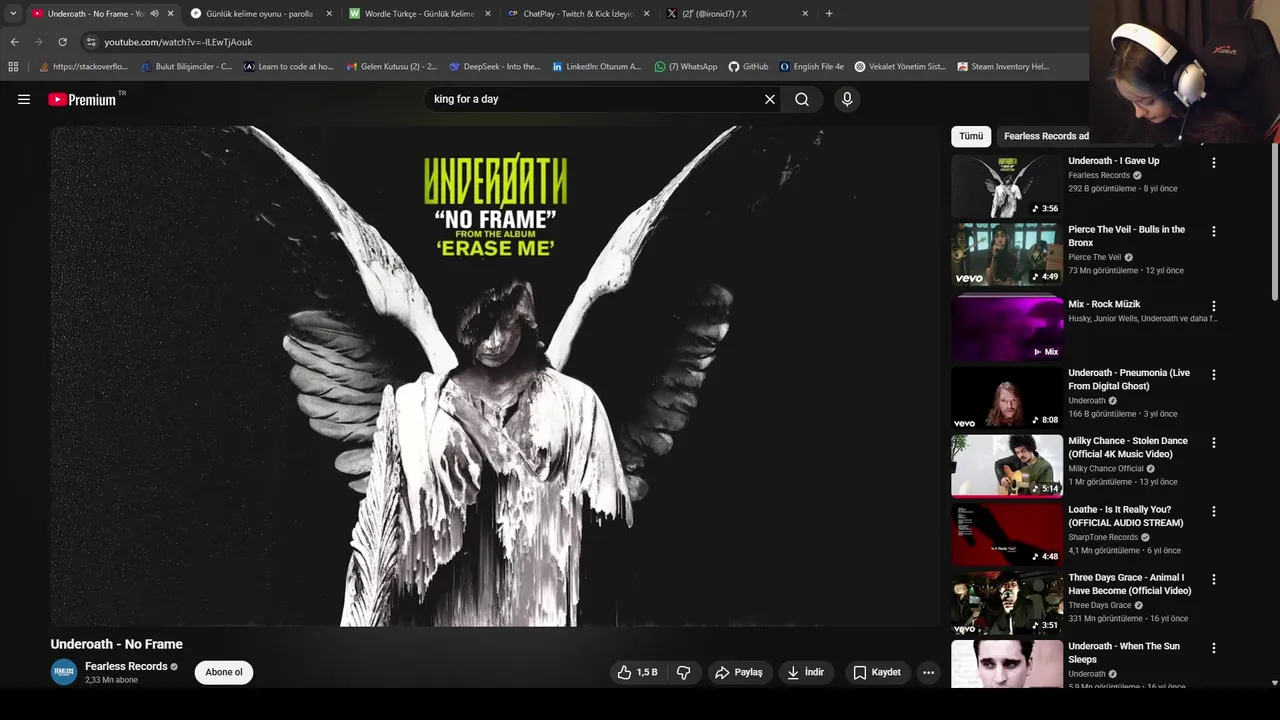Open the Fearless Records channel avatar
The width and height of the screenshot is (1280, 720).
pos(64,672)
